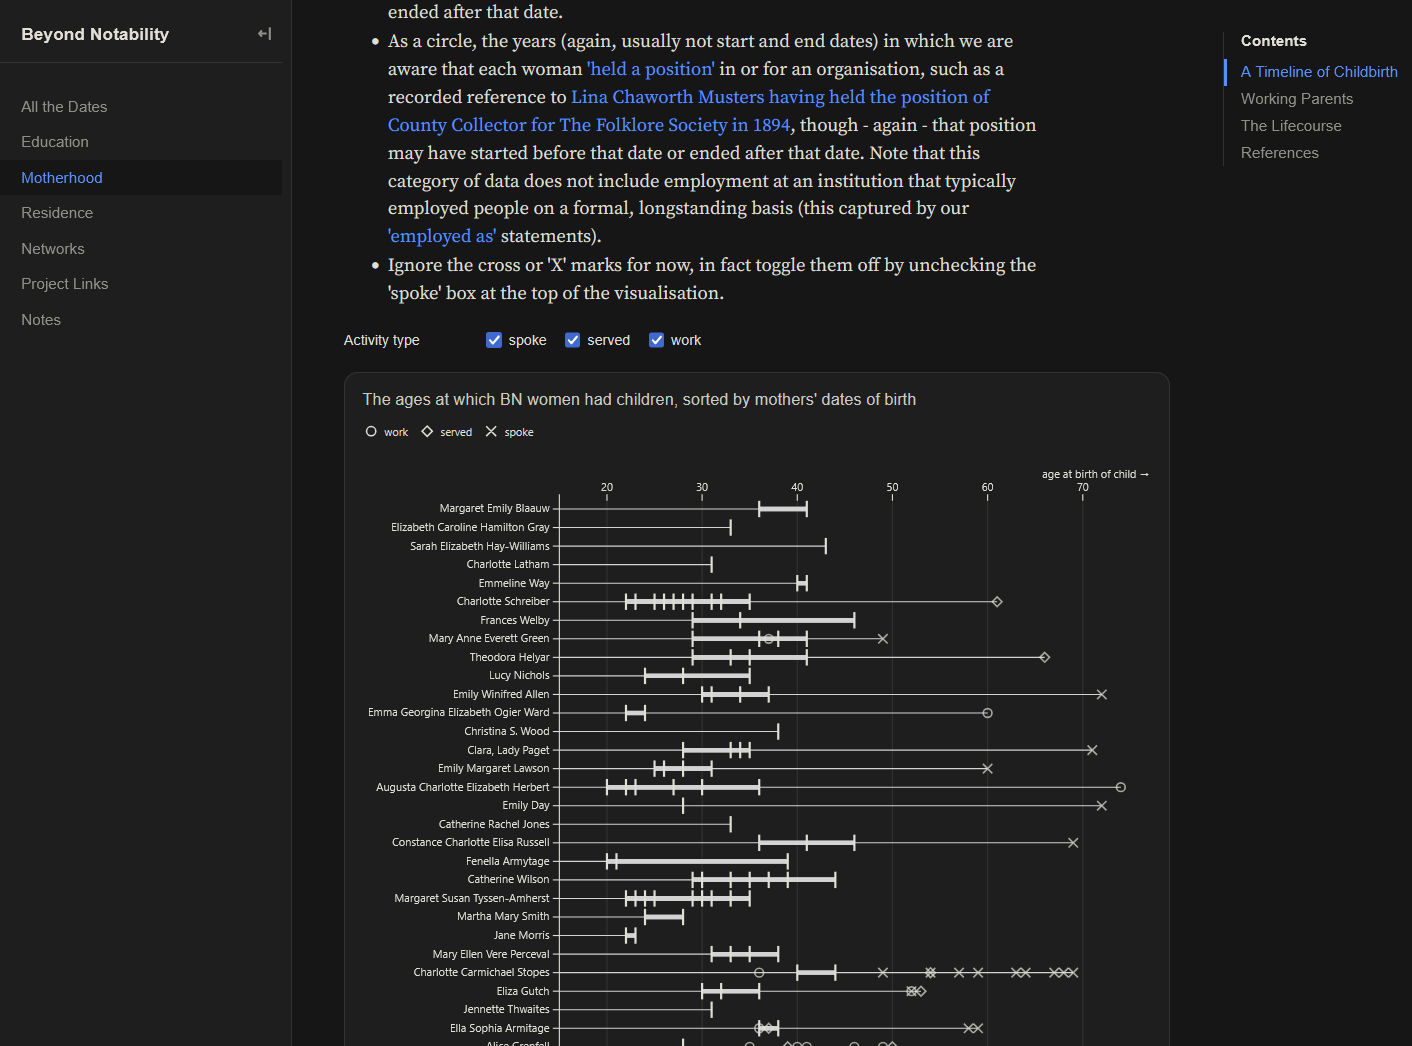Open the Networks page
Image resolution: width=1412 pixels, height=1046 pixels.
53,249
